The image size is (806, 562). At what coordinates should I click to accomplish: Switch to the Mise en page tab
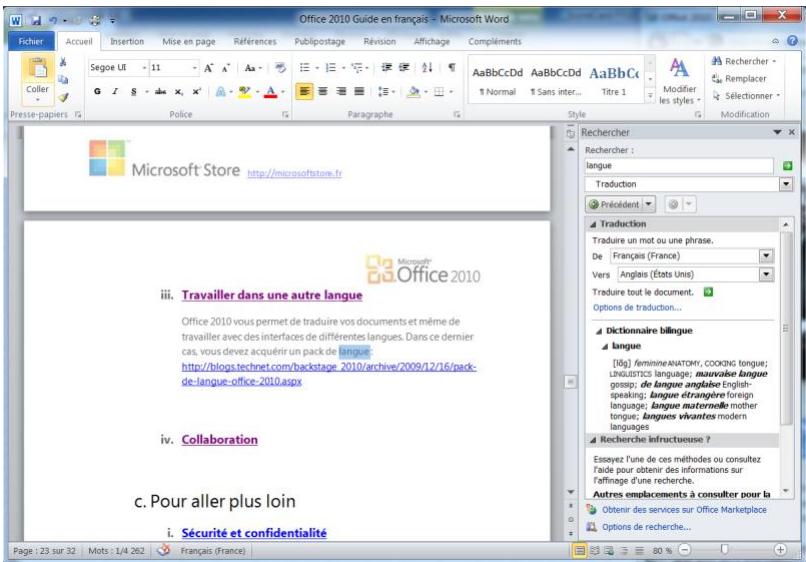pos(189,42)
